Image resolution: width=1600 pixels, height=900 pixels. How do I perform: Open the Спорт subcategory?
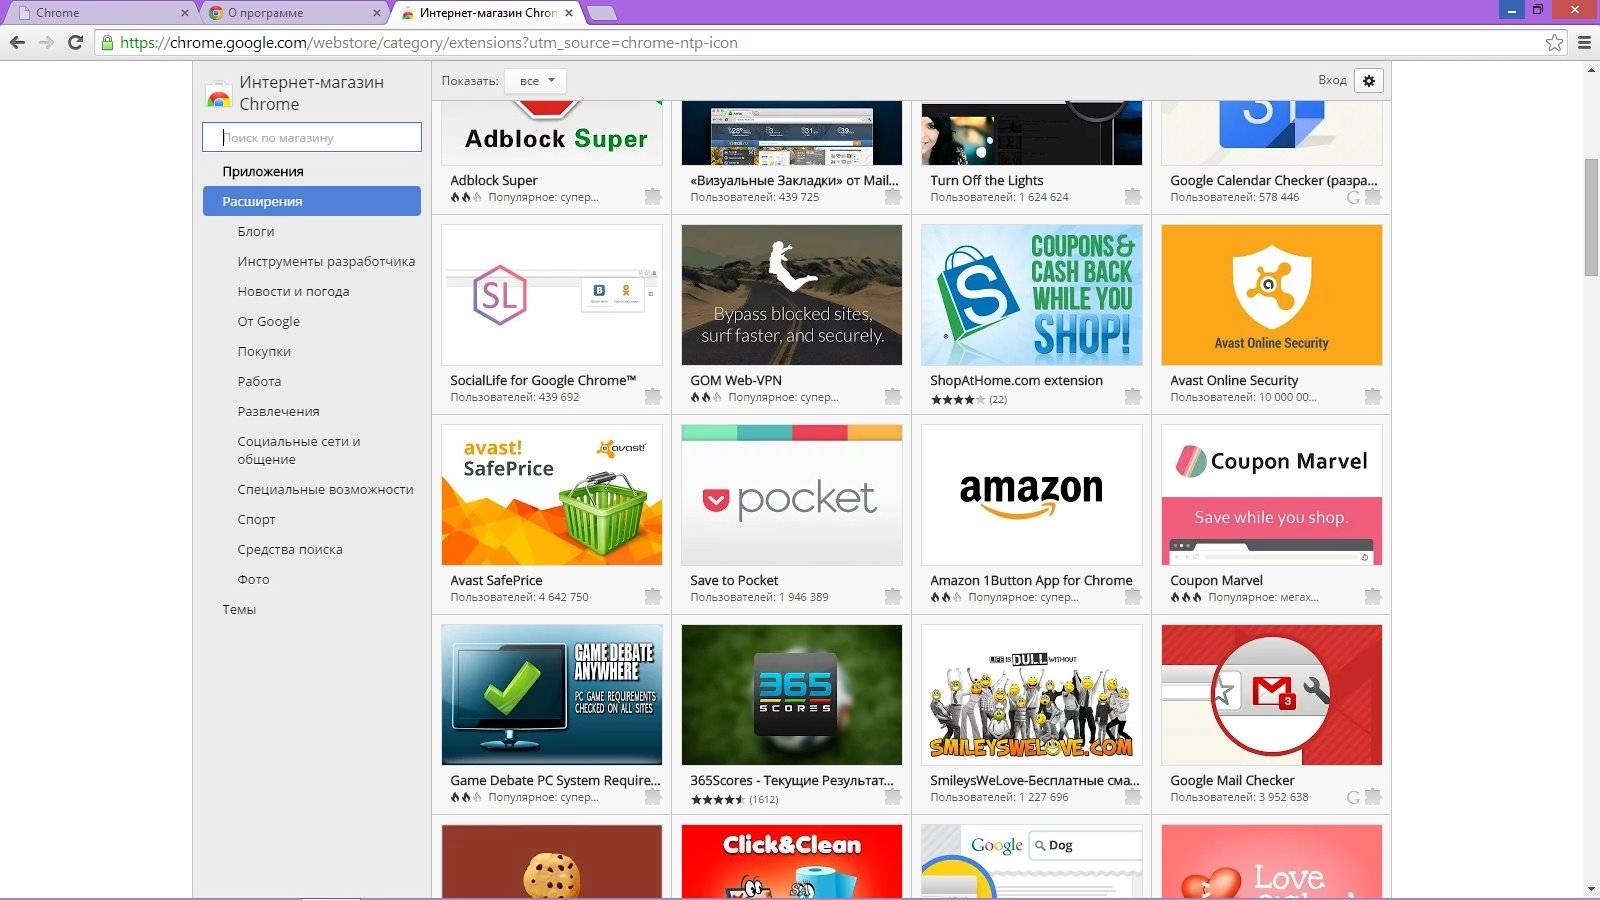pyautogui.click(x=256, y=519)
